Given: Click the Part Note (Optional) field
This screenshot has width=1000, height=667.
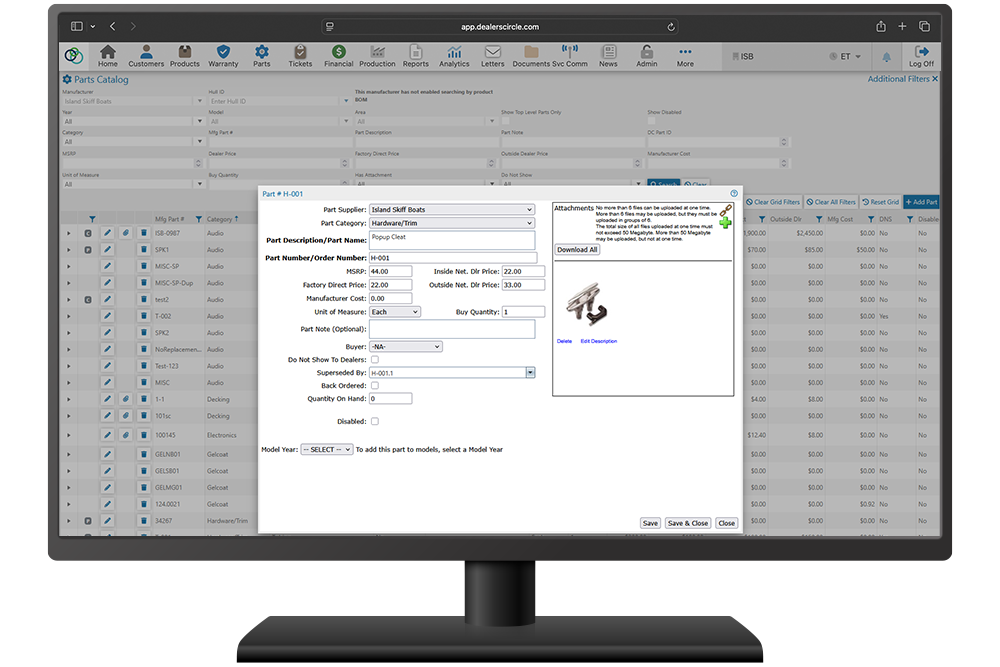Looking at the screenshot, I should click(x=452, y=329).
